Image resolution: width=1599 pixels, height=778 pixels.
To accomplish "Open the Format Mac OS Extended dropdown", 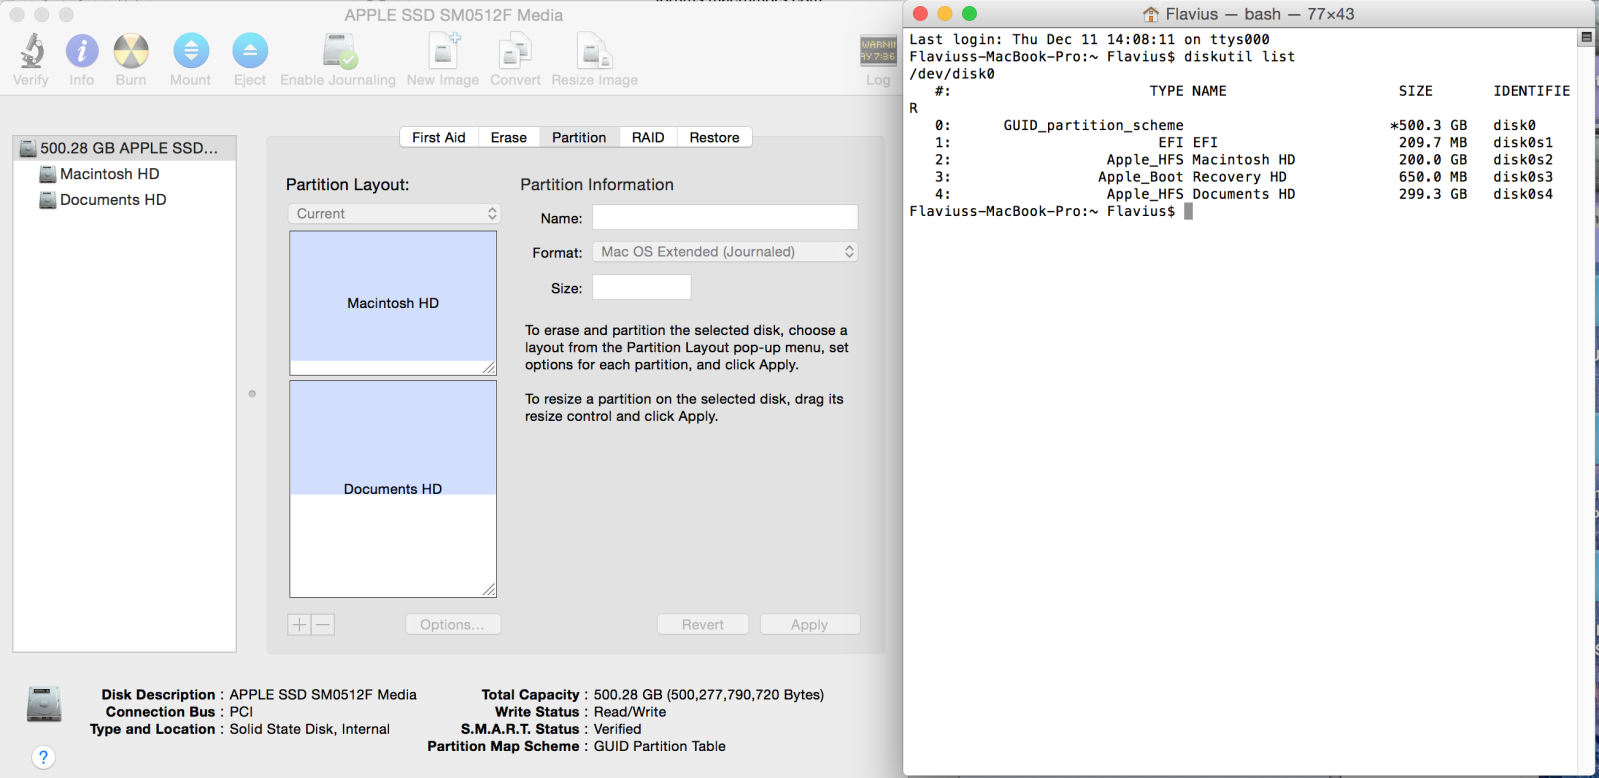I will [x=725, y=252].
